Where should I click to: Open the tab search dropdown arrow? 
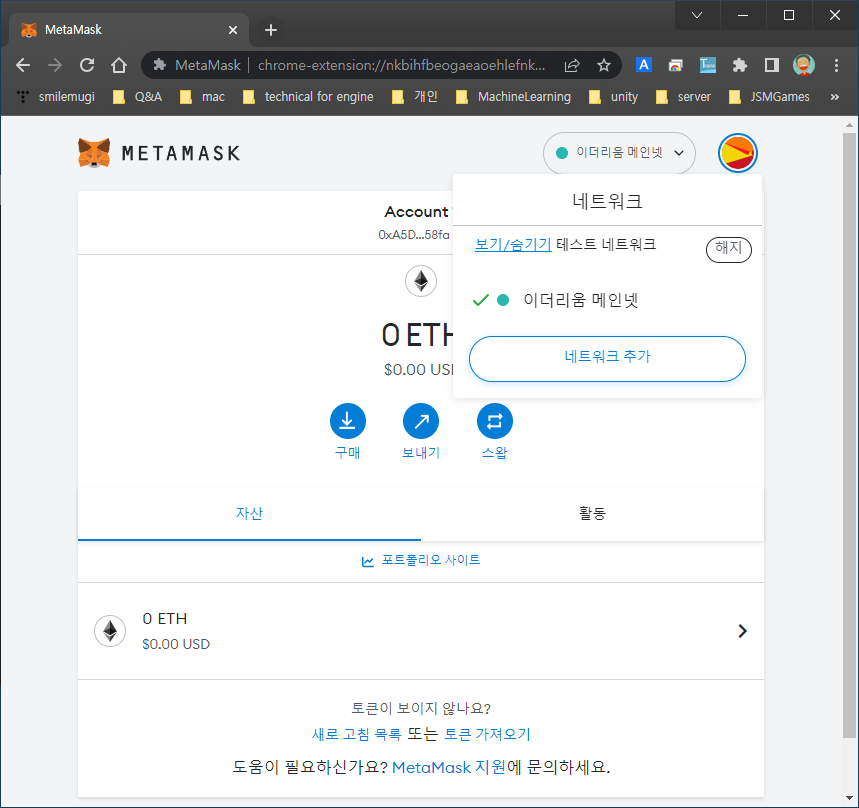point(697,15)
